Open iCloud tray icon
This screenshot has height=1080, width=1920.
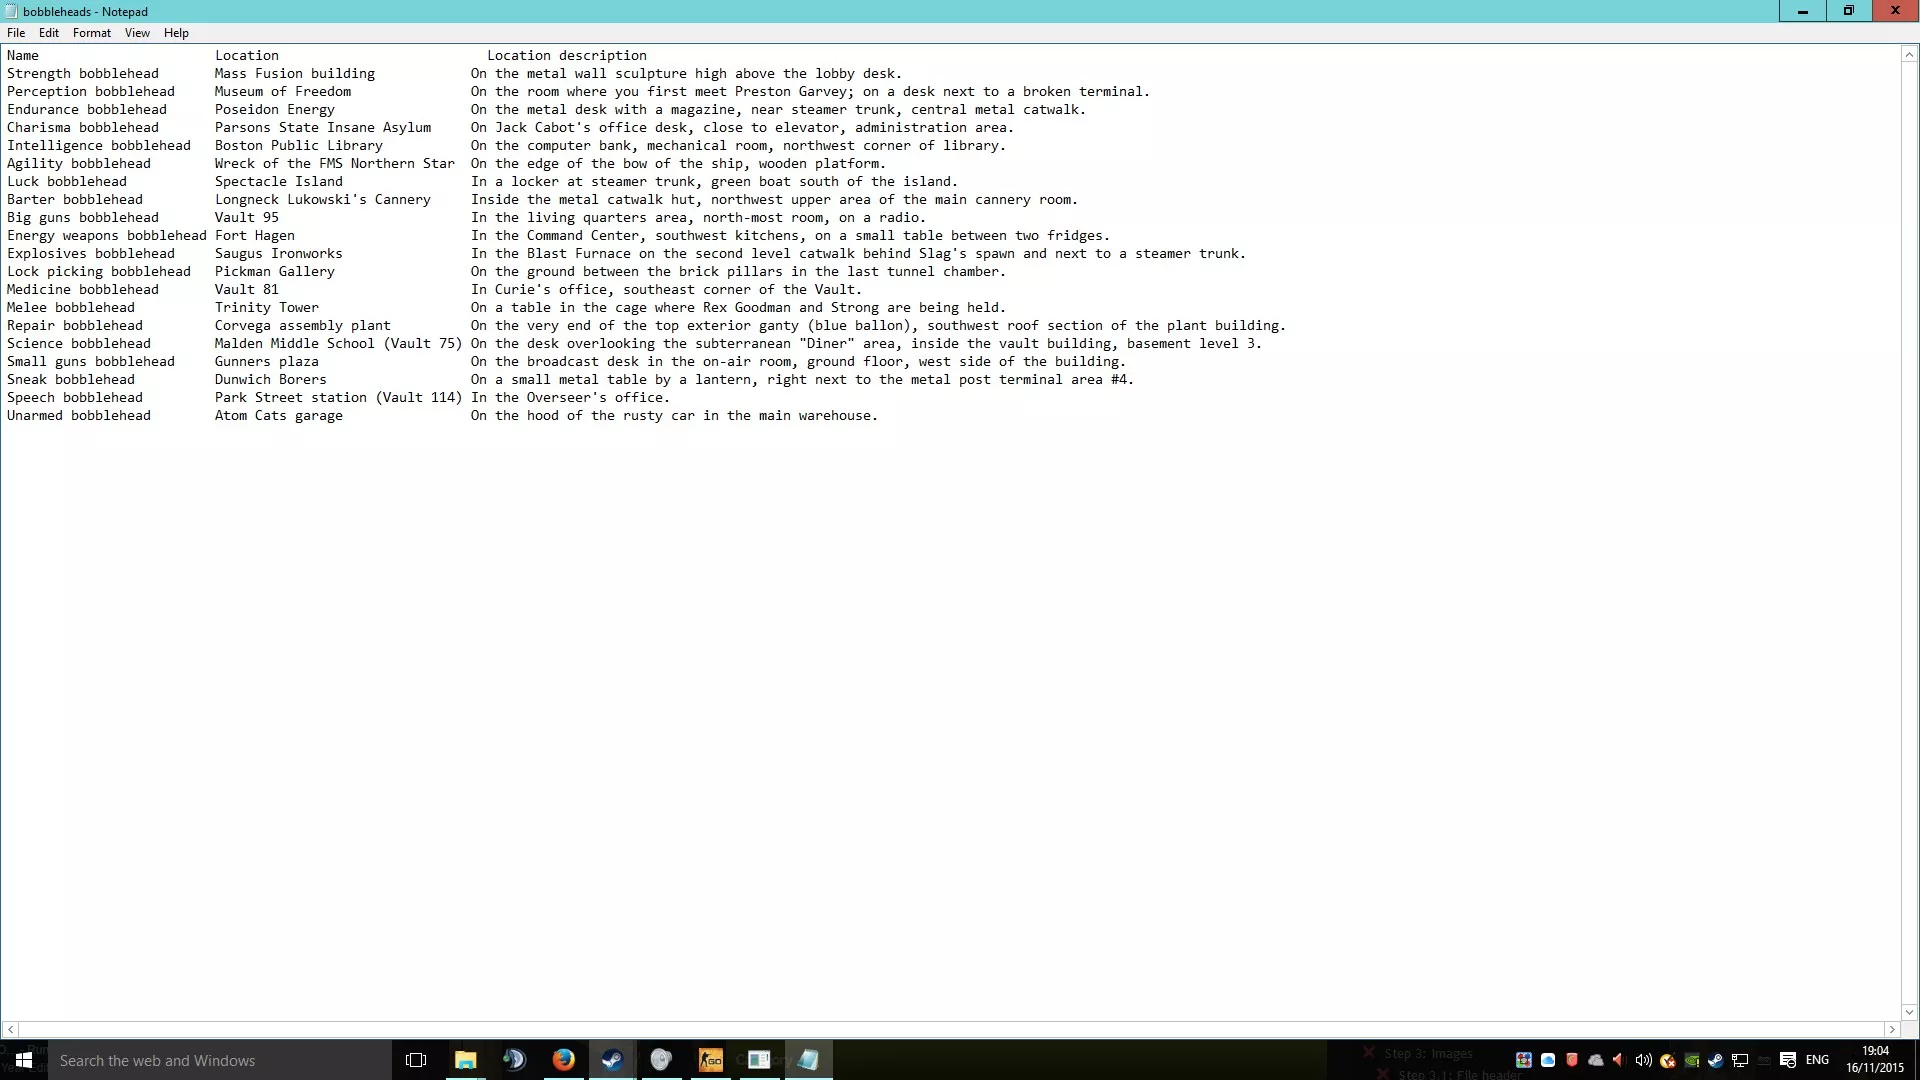(1548, 1060)
